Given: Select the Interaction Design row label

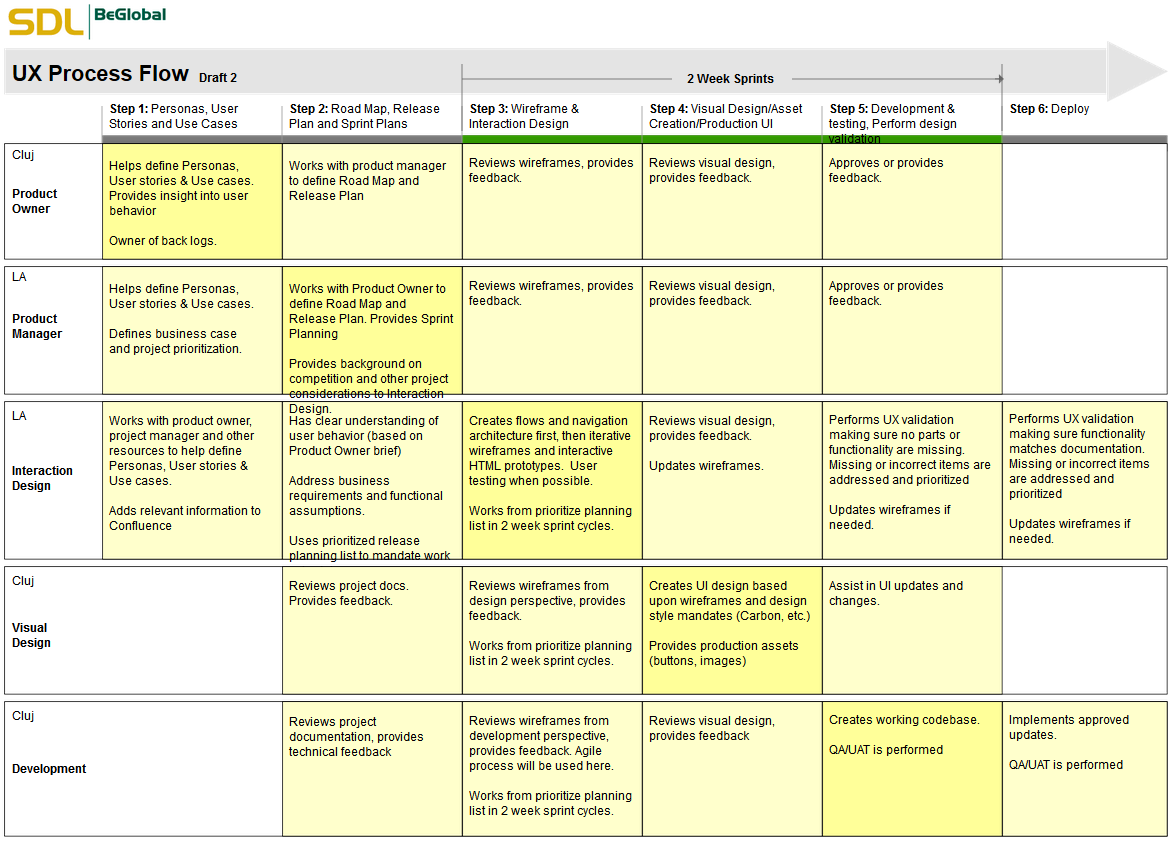Looking at the screenshot, I should 42,478.
